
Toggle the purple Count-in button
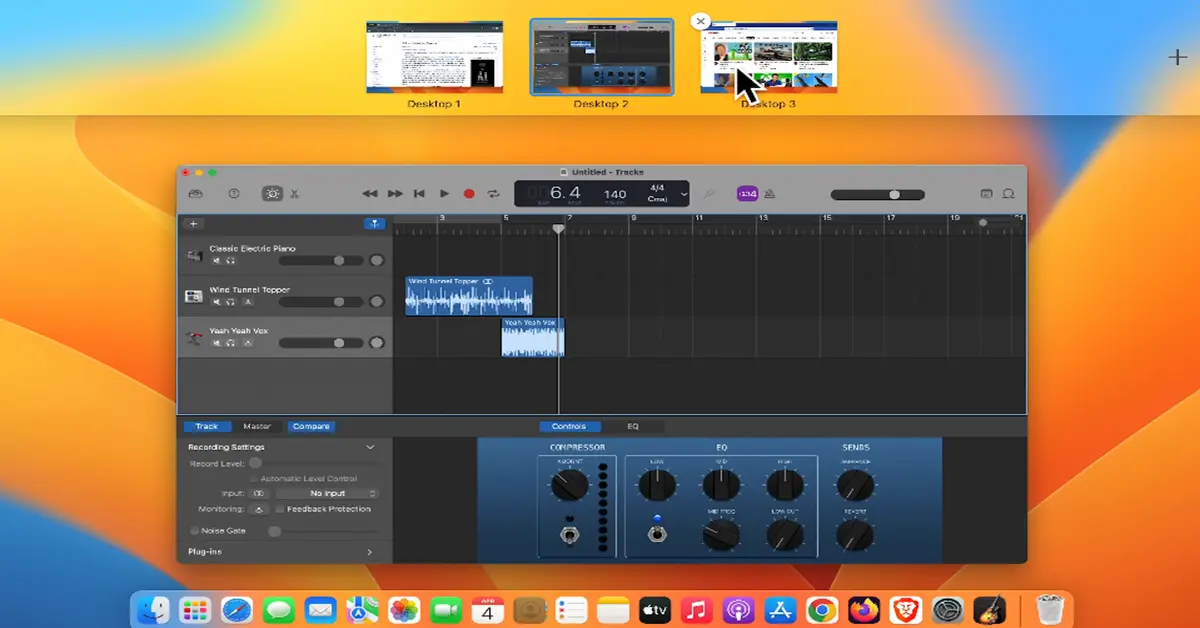(747, 194)
